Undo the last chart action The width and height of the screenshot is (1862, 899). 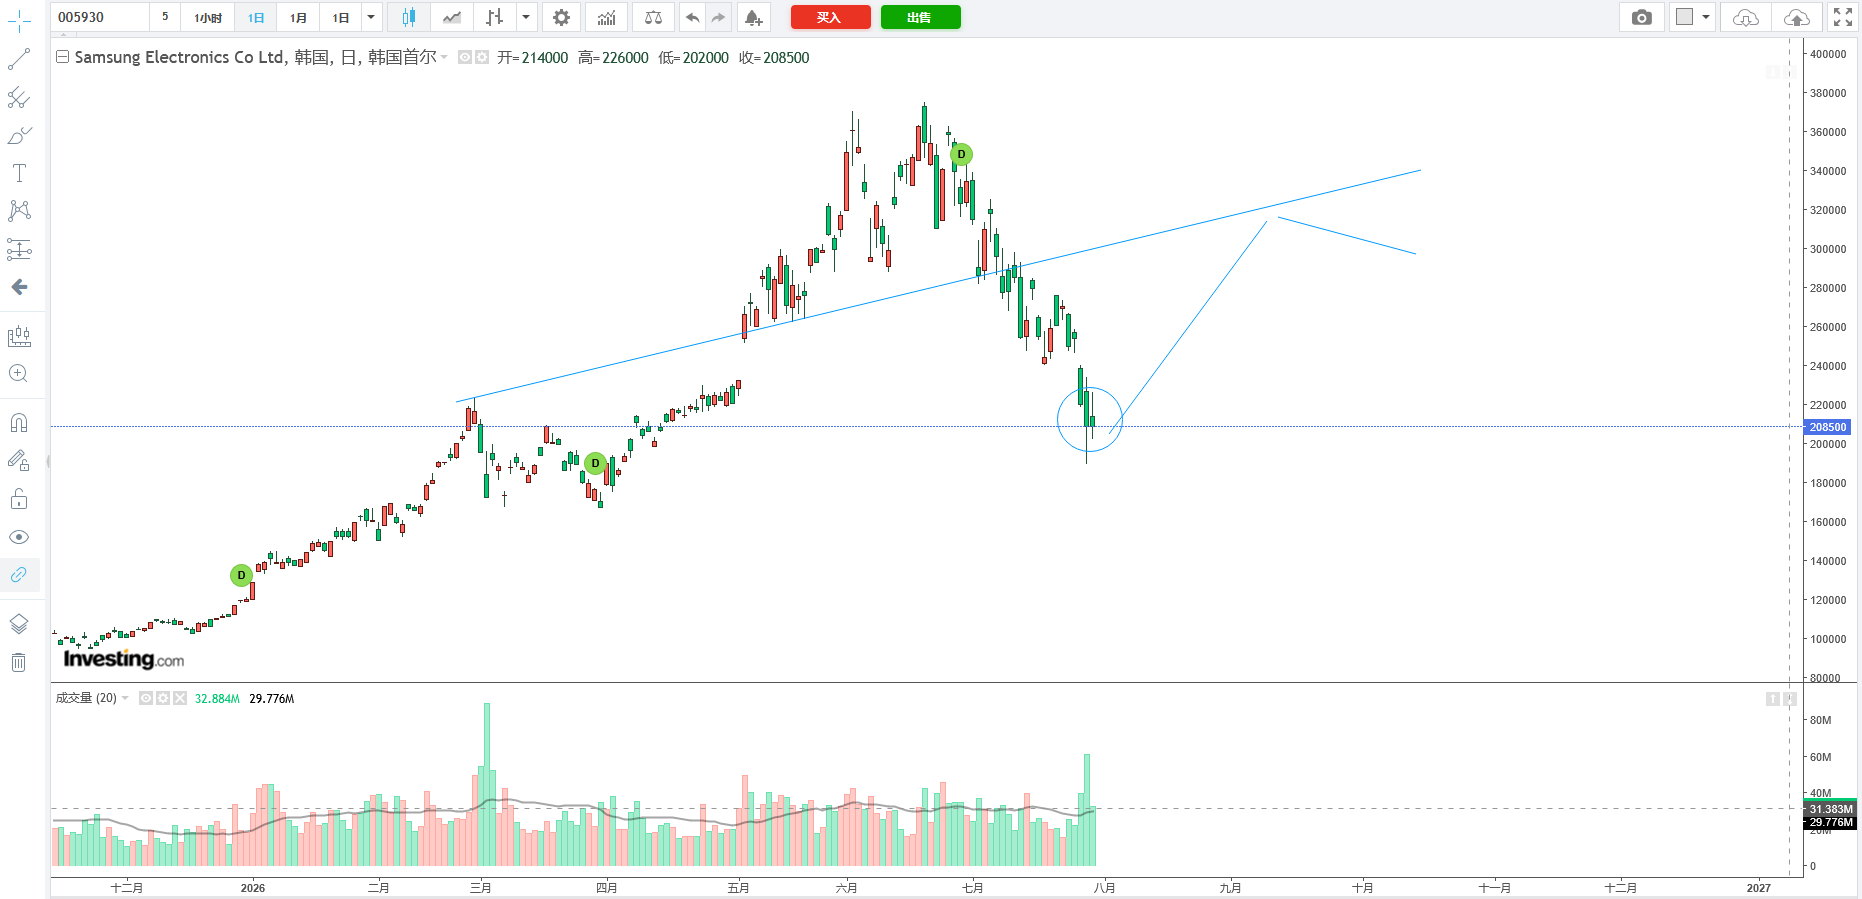[692, 17]
